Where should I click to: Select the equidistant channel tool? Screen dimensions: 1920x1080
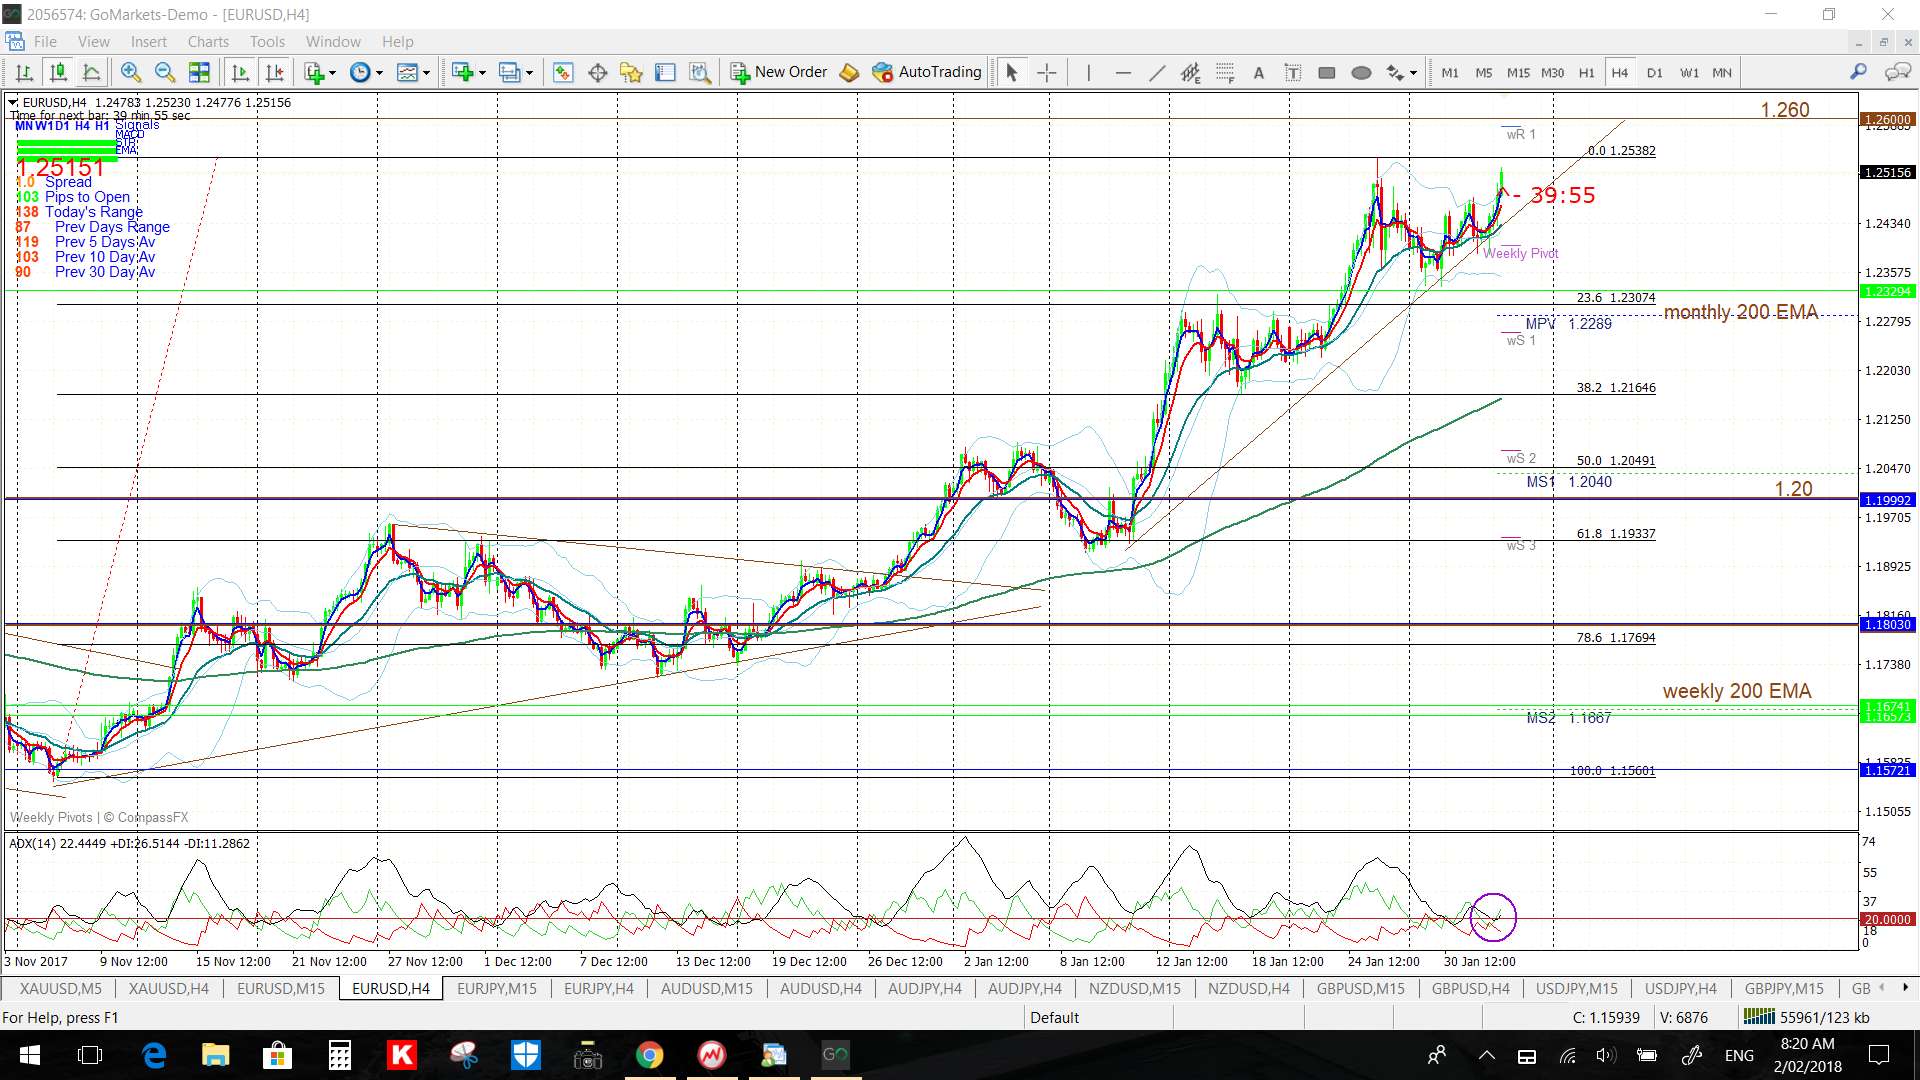1190,72
